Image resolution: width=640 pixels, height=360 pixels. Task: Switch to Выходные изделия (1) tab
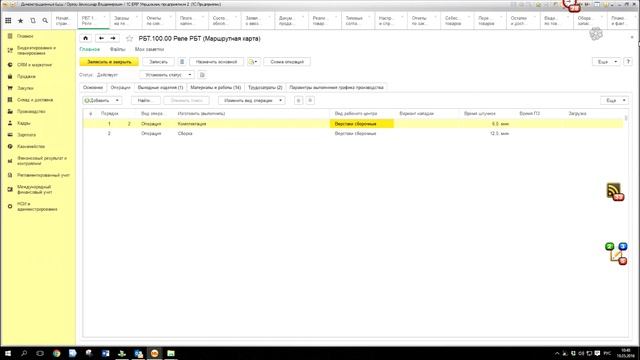160,87
